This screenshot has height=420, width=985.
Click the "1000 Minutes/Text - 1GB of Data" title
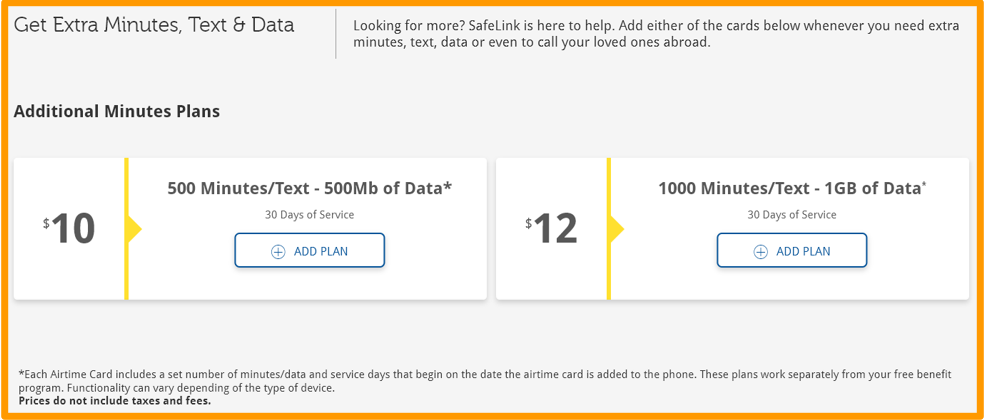pyautogui.click(x=788, y=187)
